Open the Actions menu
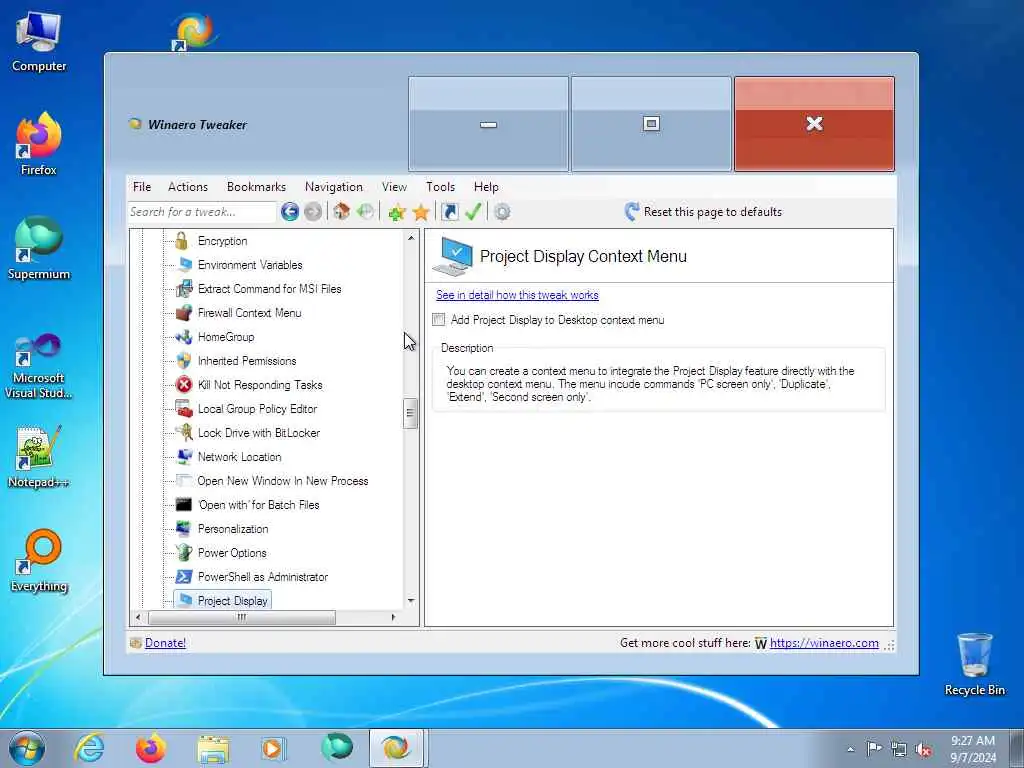The image size is (1024, 768). pos(188,187)
